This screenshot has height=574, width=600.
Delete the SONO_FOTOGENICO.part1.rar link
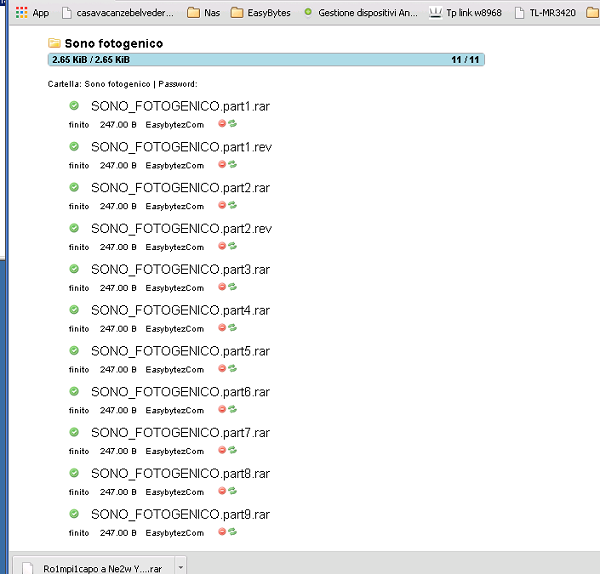coord(222,124)
